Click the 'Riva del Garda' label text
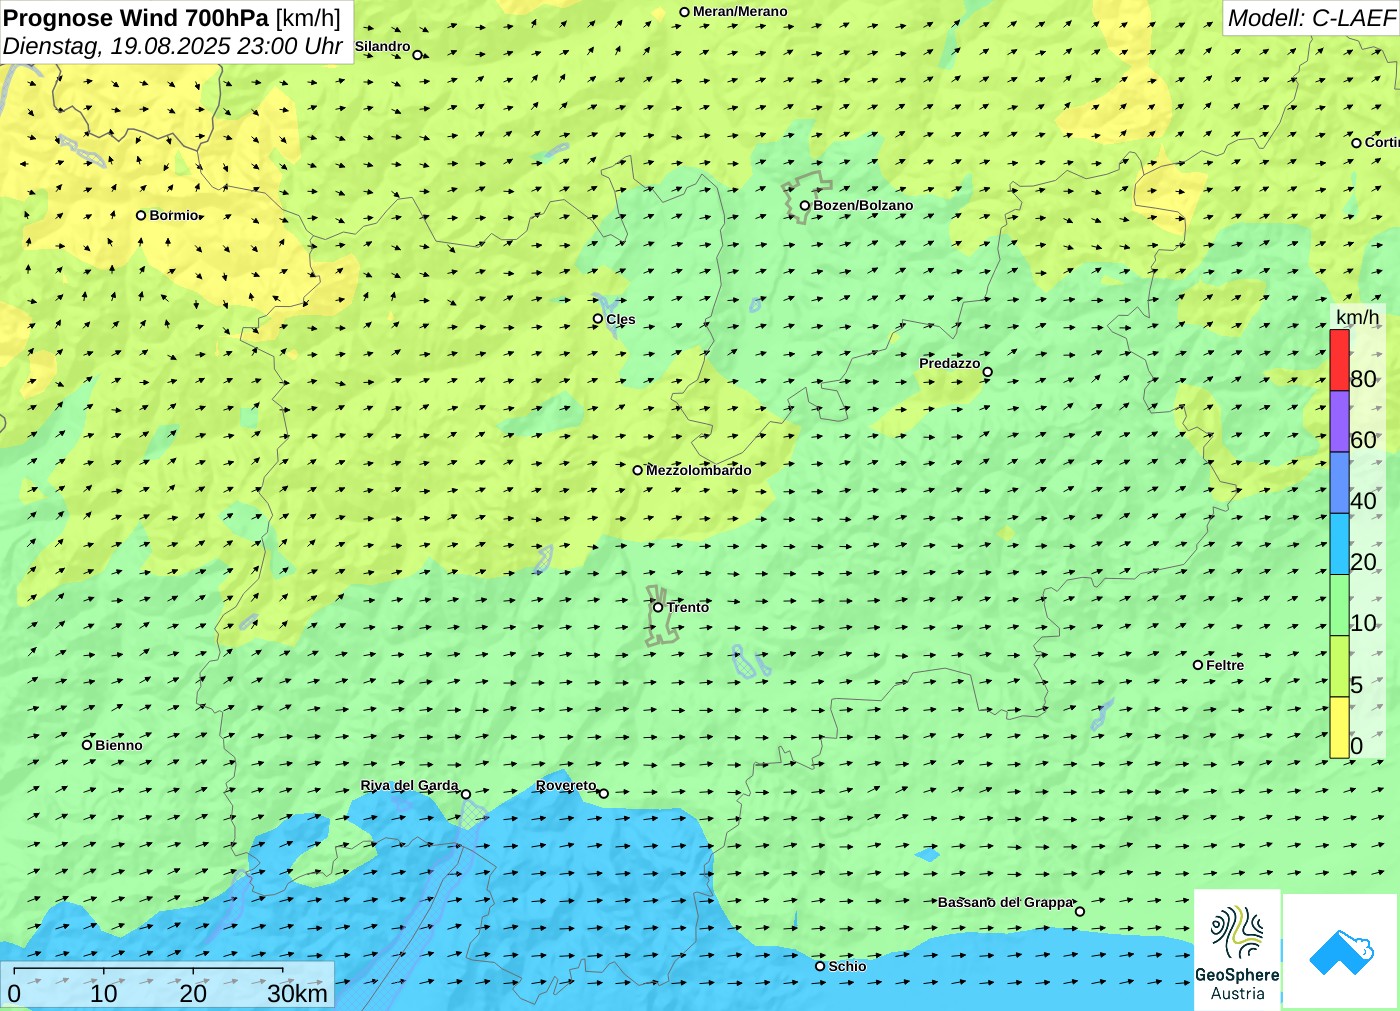The height and width of the screenshot is (1011, 1400). coord(409,785)
